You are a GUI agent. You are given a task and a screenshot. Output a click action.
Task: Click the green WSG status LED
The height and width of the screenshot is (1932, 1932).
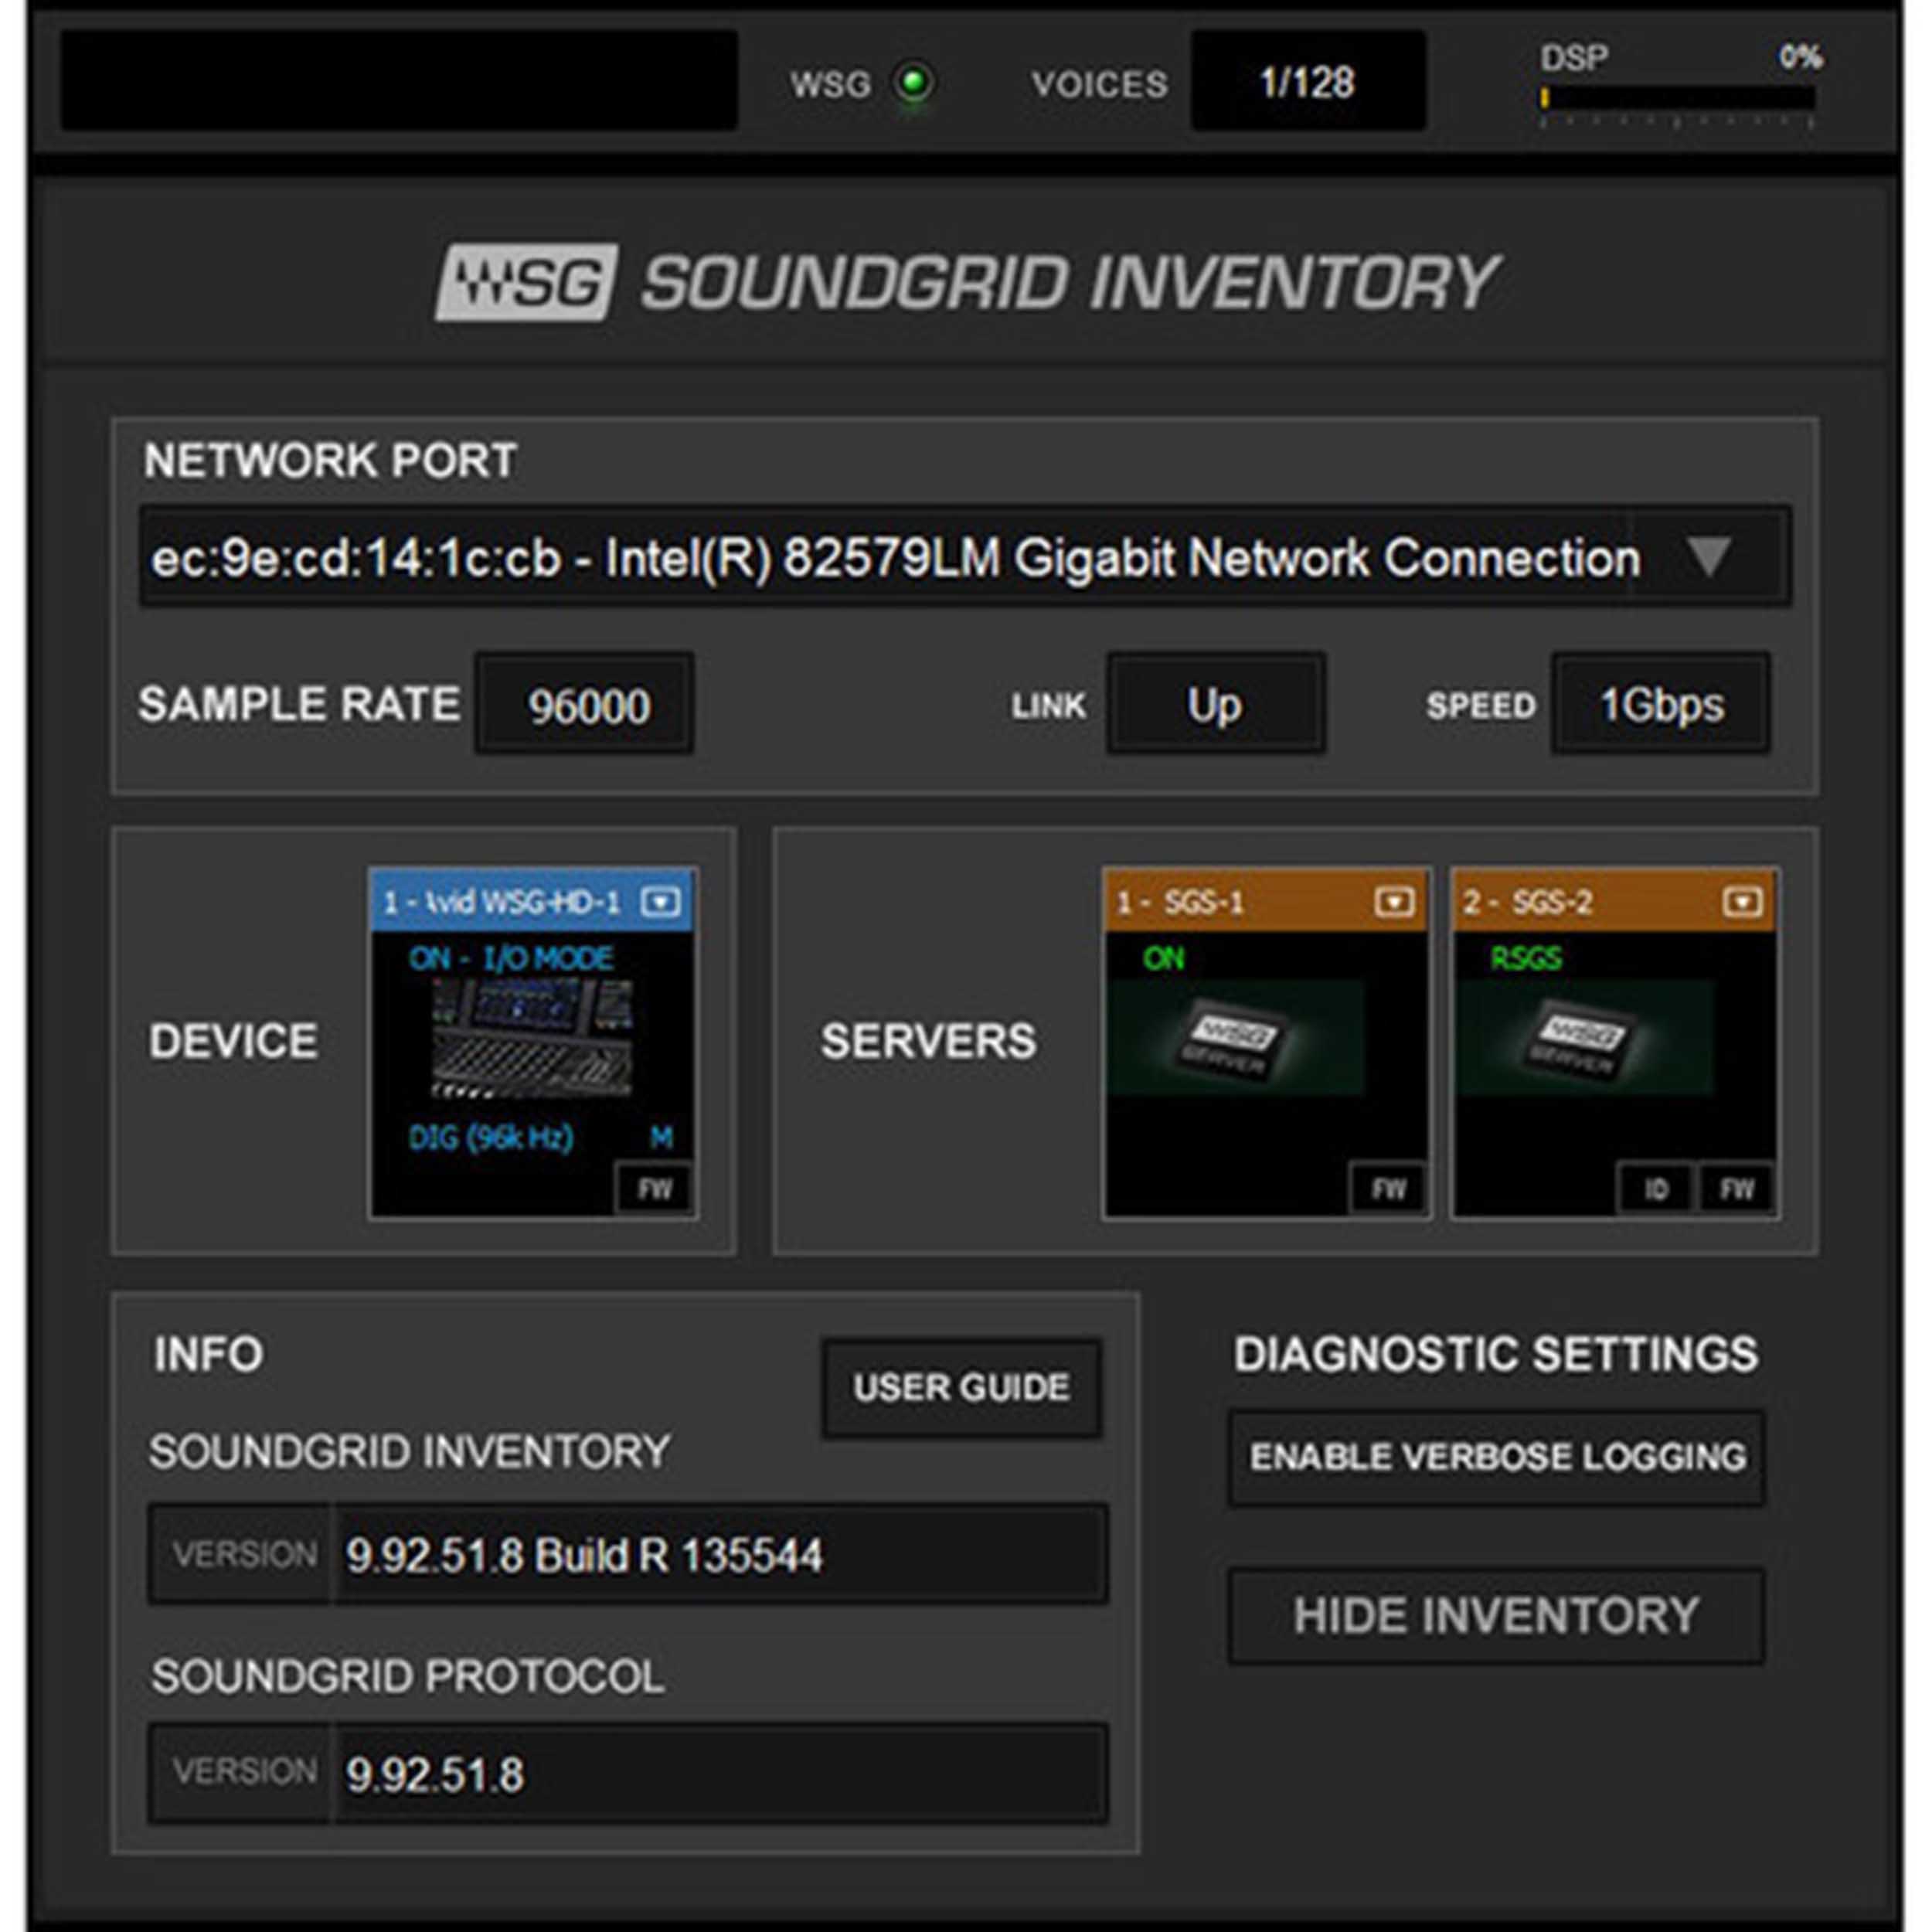coord(913,83)
